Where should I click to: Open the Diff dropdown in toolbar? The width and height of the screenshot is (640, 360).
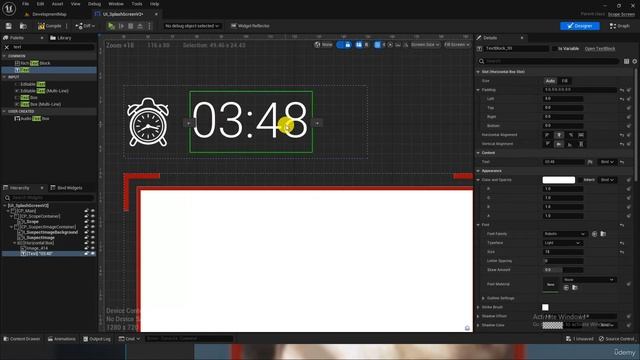(x=85, y=26)
